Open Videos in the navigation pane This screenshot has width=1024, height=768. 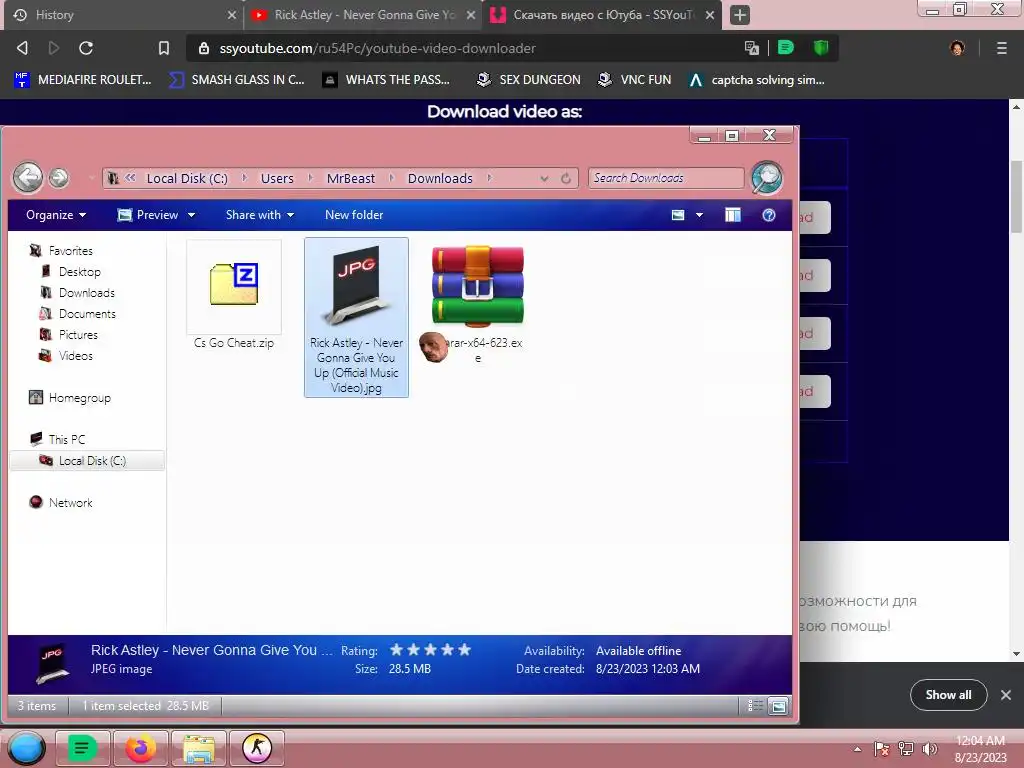(76, 356)
